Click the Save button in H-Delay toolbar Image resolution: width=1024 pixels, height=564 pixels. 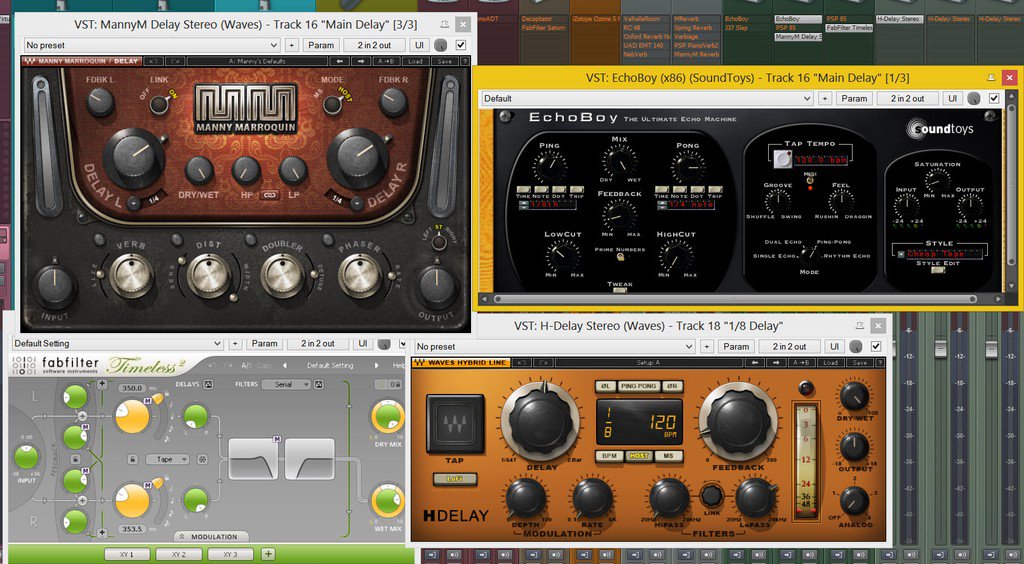[859, 363]
